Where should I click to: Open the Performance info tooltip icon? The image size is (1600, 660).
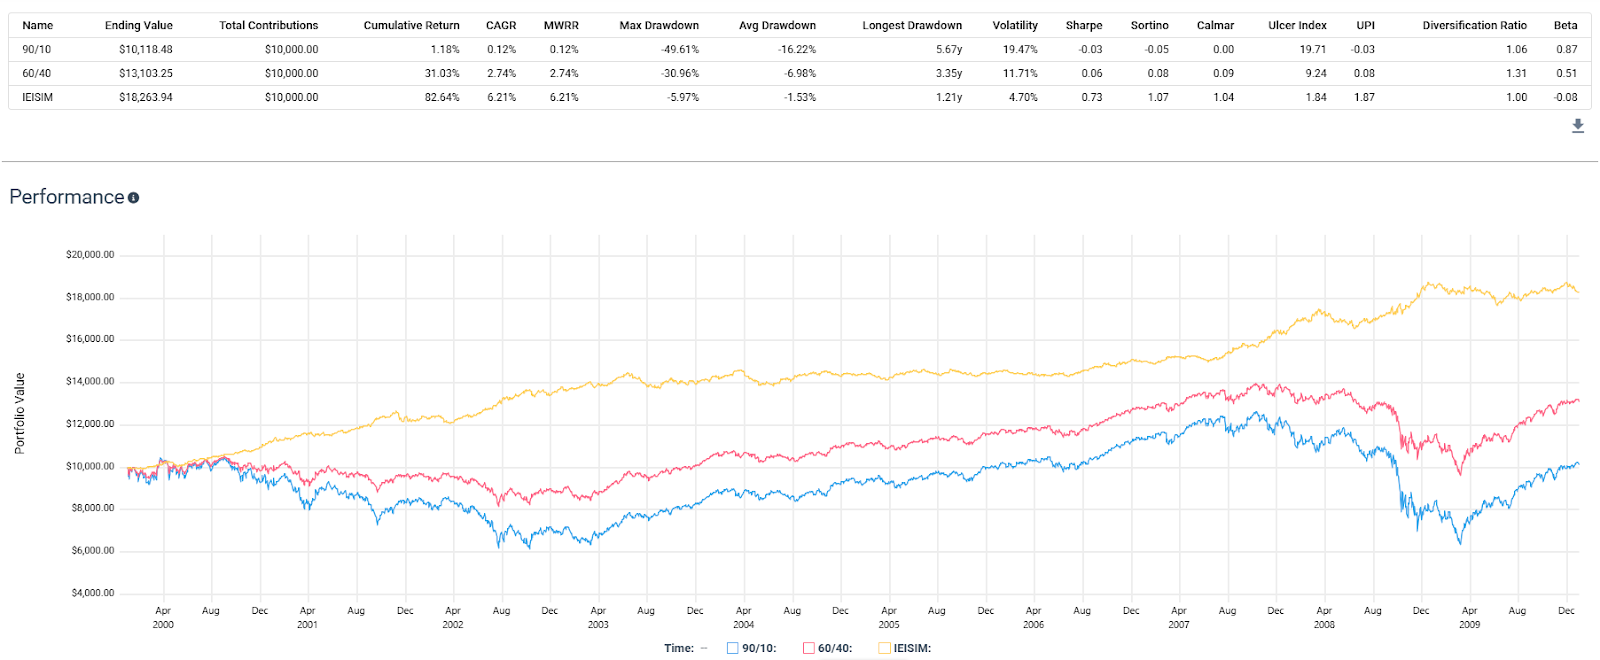click(x=134, y=198)
